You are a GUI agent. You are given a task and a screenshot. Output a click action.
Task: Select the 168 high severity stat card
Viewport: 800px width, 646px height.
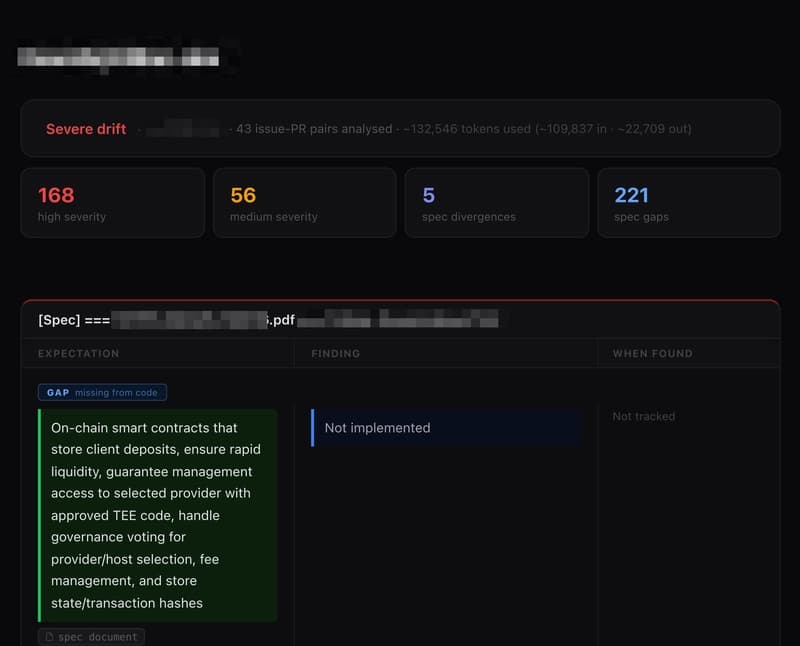[112, 203]
